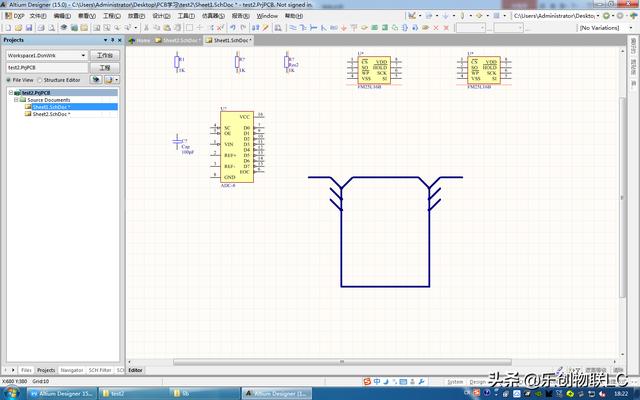Collapse the Source Documents folder

16,100
